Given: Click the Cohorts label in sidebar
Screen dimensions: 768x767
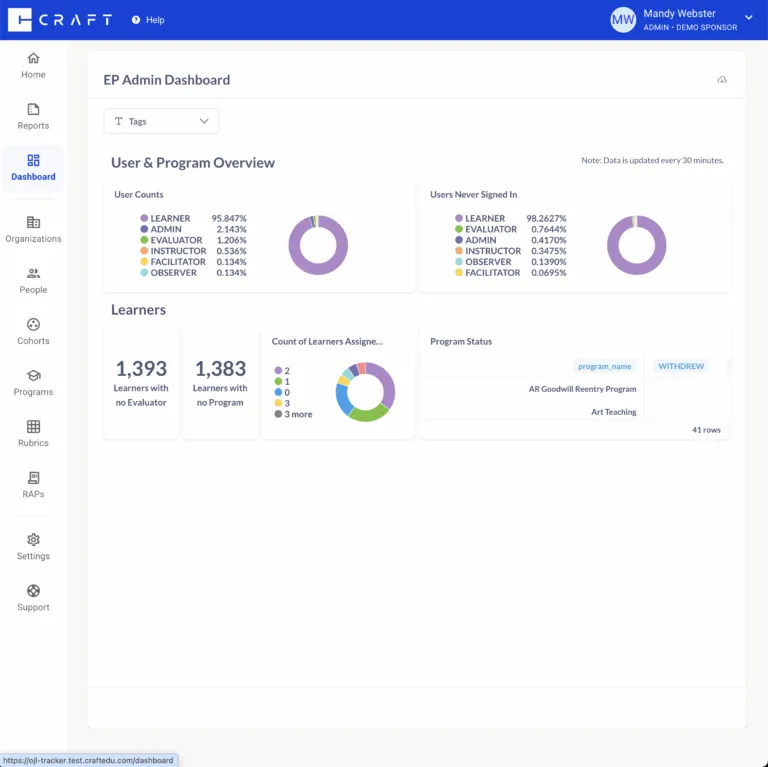Looking at the screenshot, I should pyautogui.click(x=33, y=340).
